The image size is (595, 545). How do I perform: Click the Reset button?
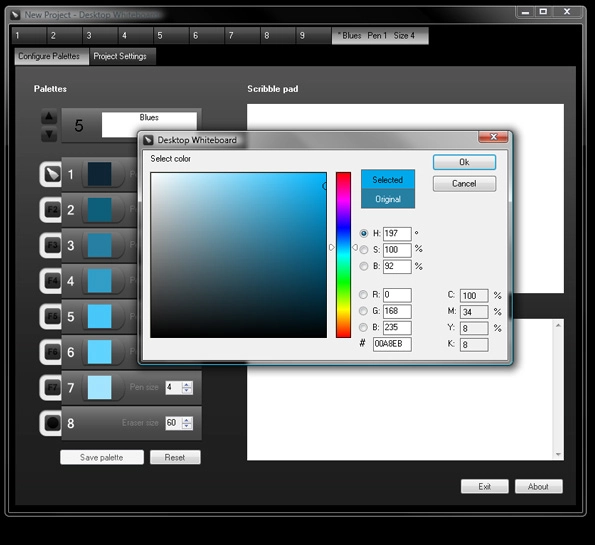pos(175,457)
